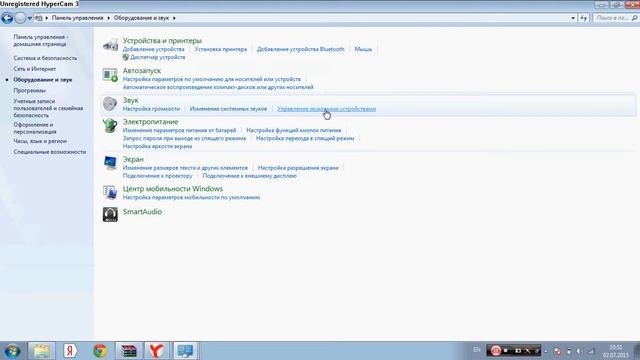Image resolution: width=640 pixels, height=360 pixels.
Task: Click 'Подключение к внешнему дисплею' link
Action: click(x=249, y=176)
